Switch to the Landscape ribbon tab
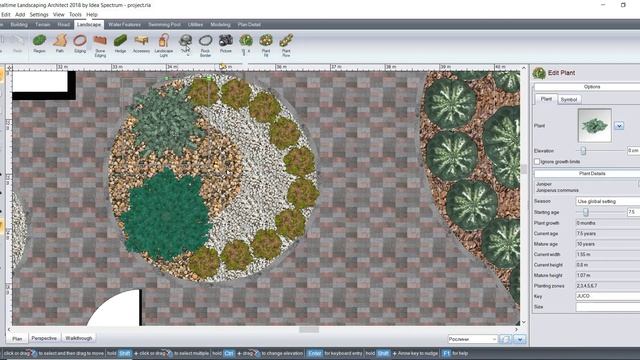The image size is (640, 360). pyautogui.click(x=89, y=24)
